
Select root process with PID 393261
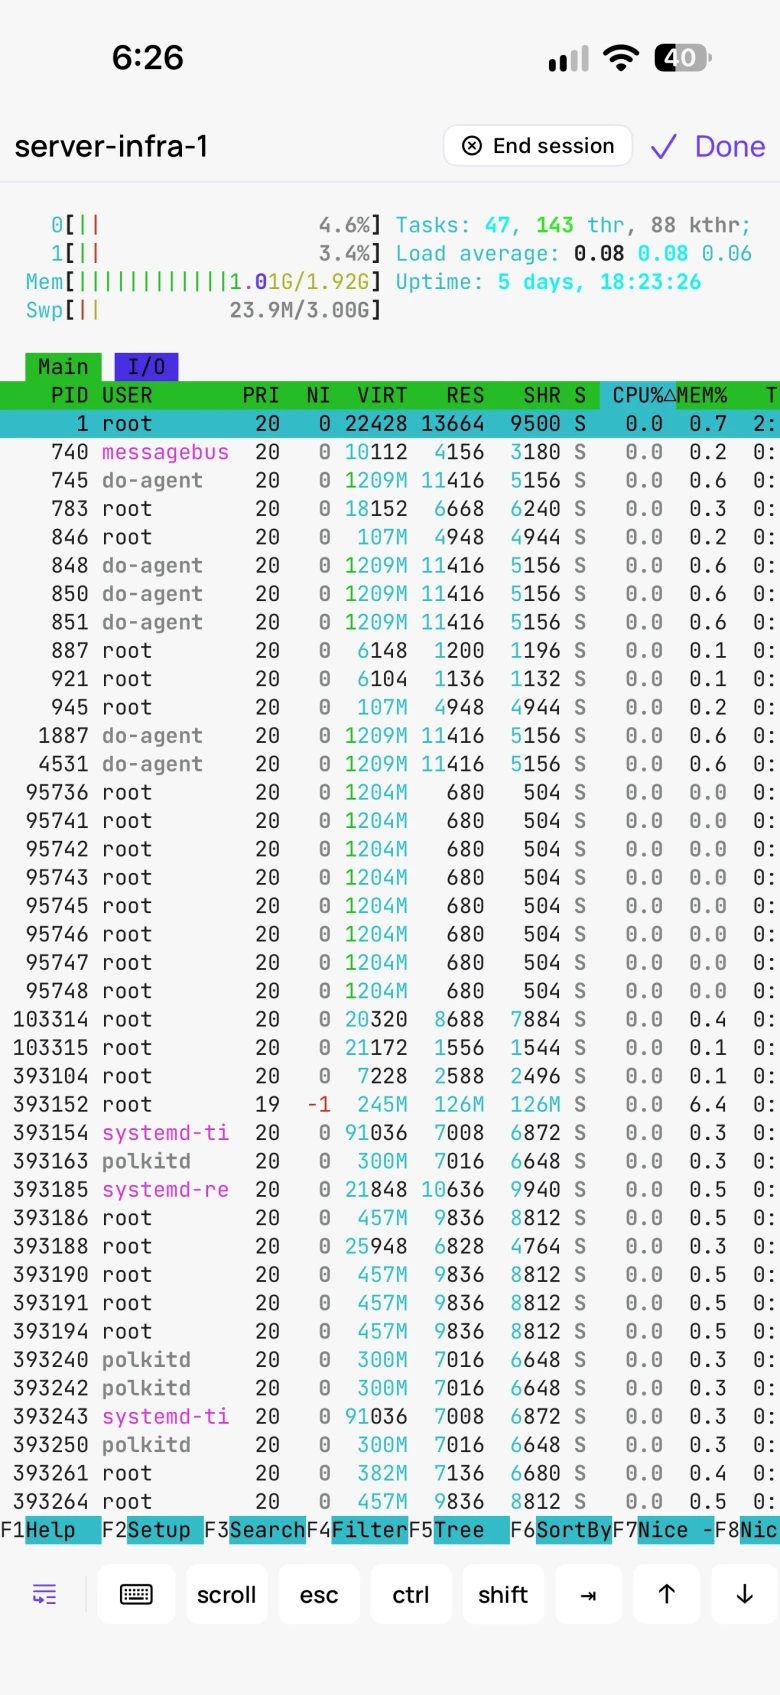tap(390, 1473)
